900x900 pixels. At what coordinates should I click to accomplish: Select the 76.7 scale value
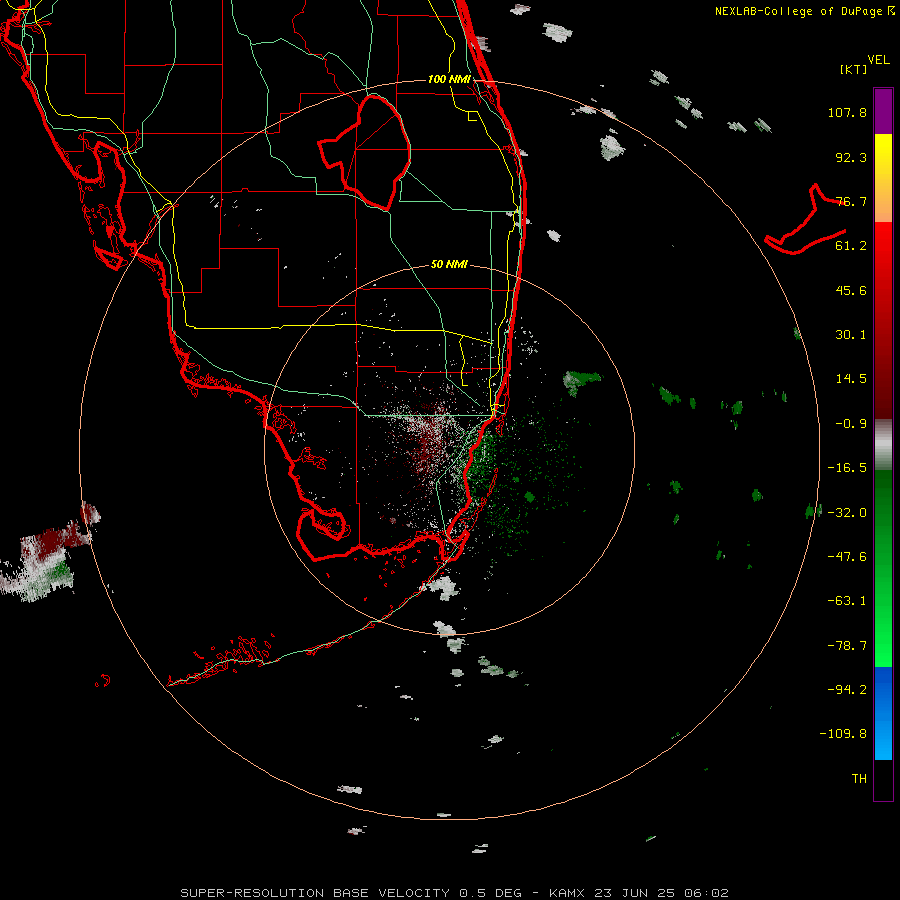click(851, 201)
